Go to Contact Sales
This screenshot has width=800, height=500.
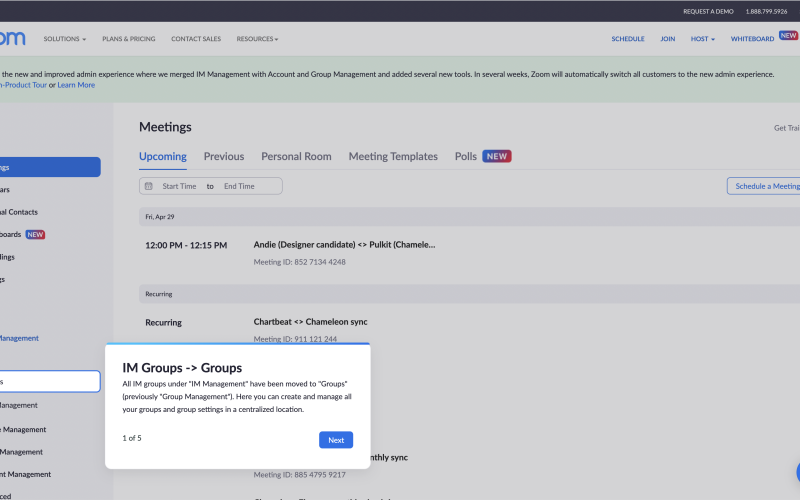click(196, 39)
